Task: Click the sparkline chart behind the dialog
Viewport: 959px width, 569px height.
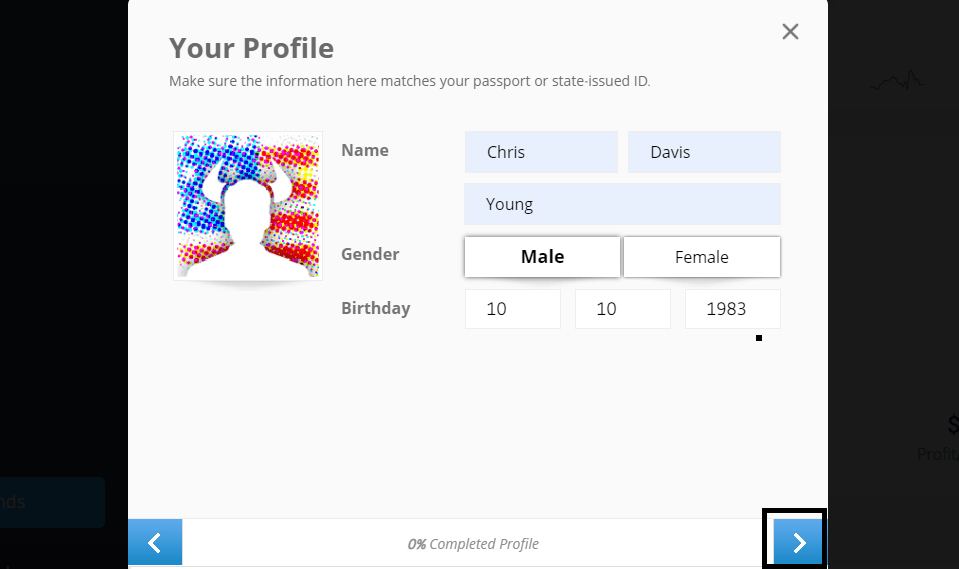Action: 896,82
